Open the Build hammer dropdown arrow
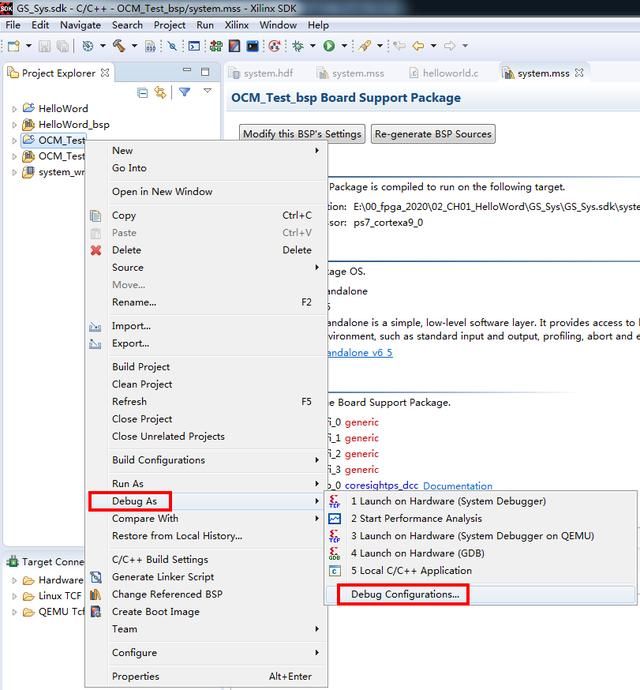The image size is (640, 690). 134,46
